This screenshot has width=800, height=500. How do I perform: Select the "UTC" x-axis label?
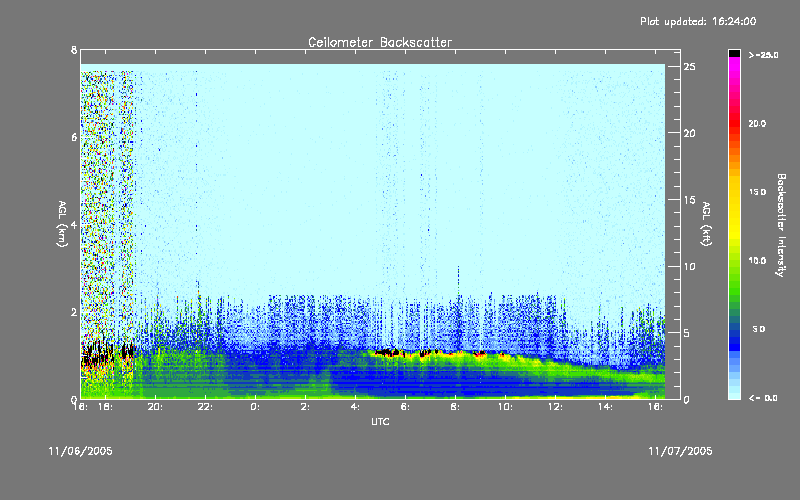pos(380,421)
